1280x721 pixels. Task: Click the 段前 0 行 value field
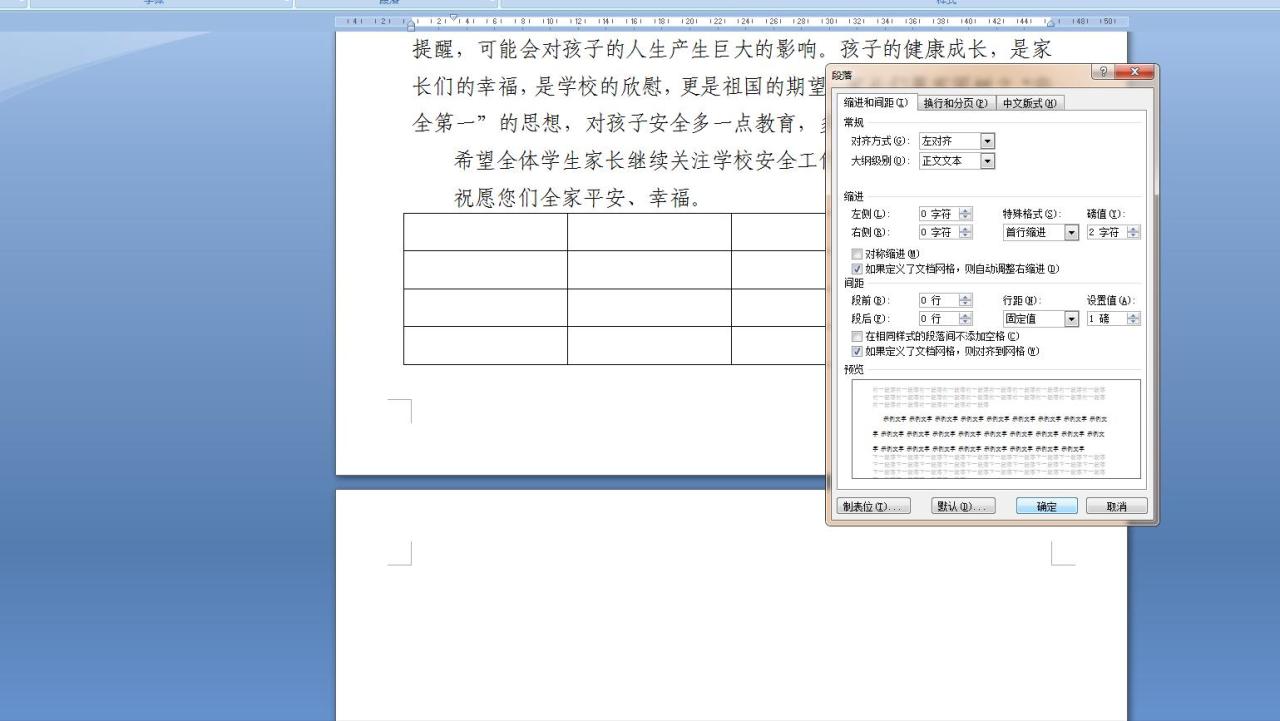pos(939,300)
